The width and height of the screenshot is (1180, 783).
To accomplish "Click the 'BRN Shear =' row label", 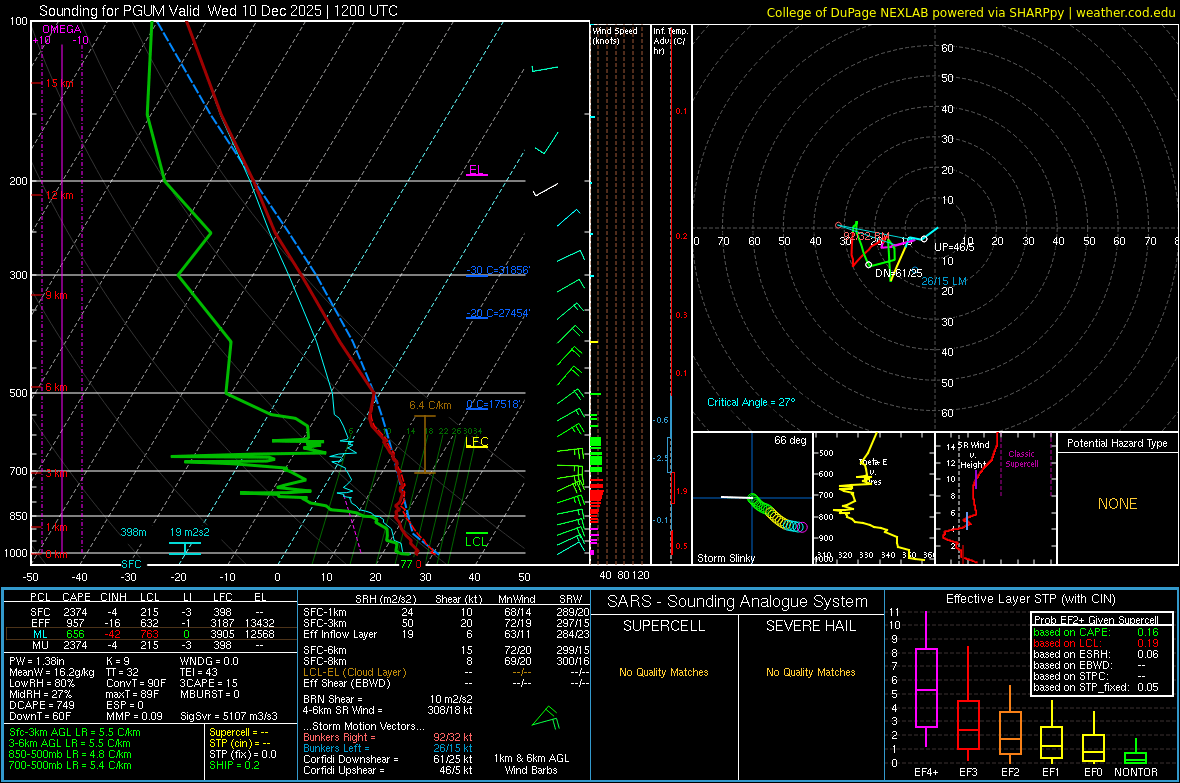I will pos(333,699).
